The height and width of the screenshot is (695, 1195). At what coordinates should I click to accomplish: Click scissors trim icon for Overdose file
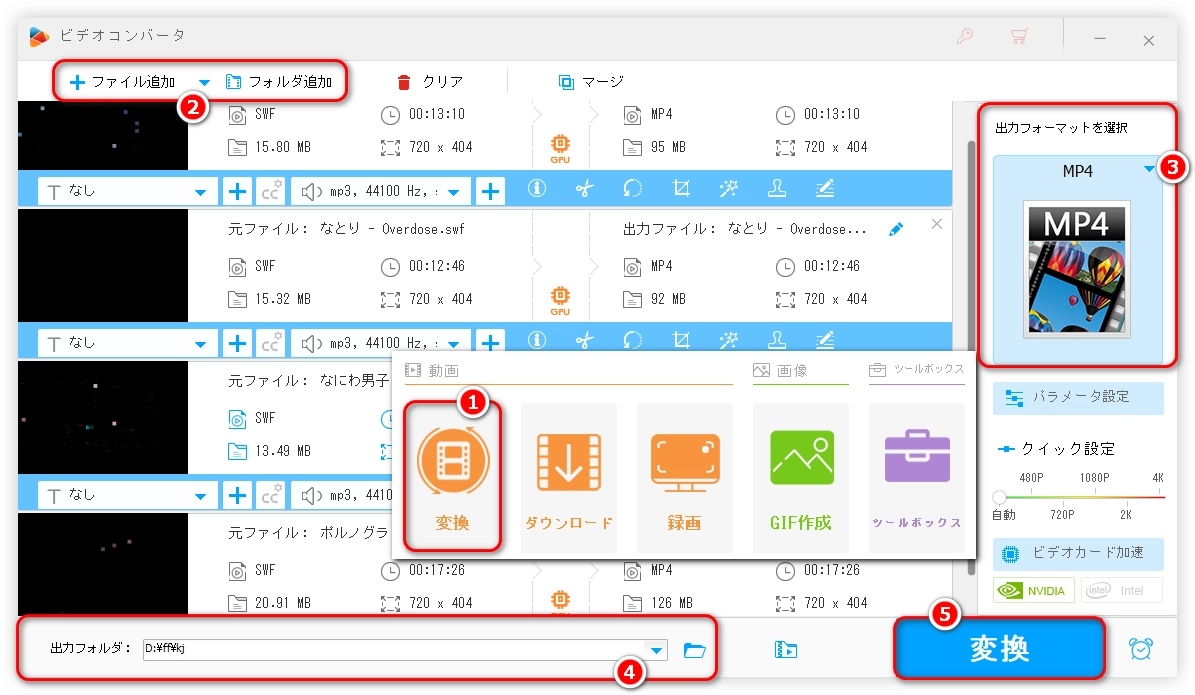pos(584,341)
